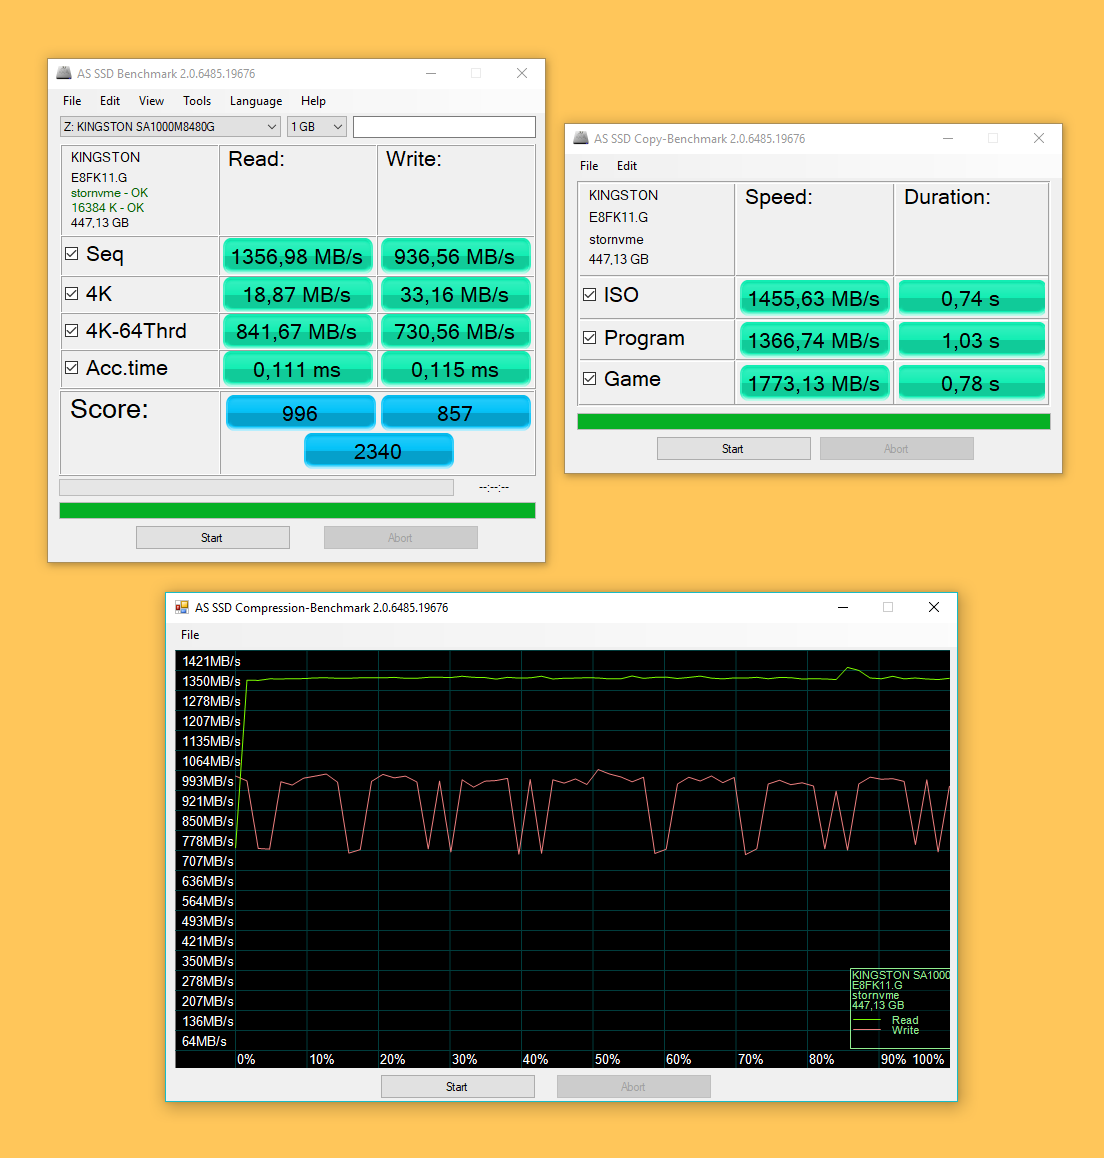The image size is (1104, 1158).
Task: Open File menu in Compression-Benchmark window
Action: (190, 635)
